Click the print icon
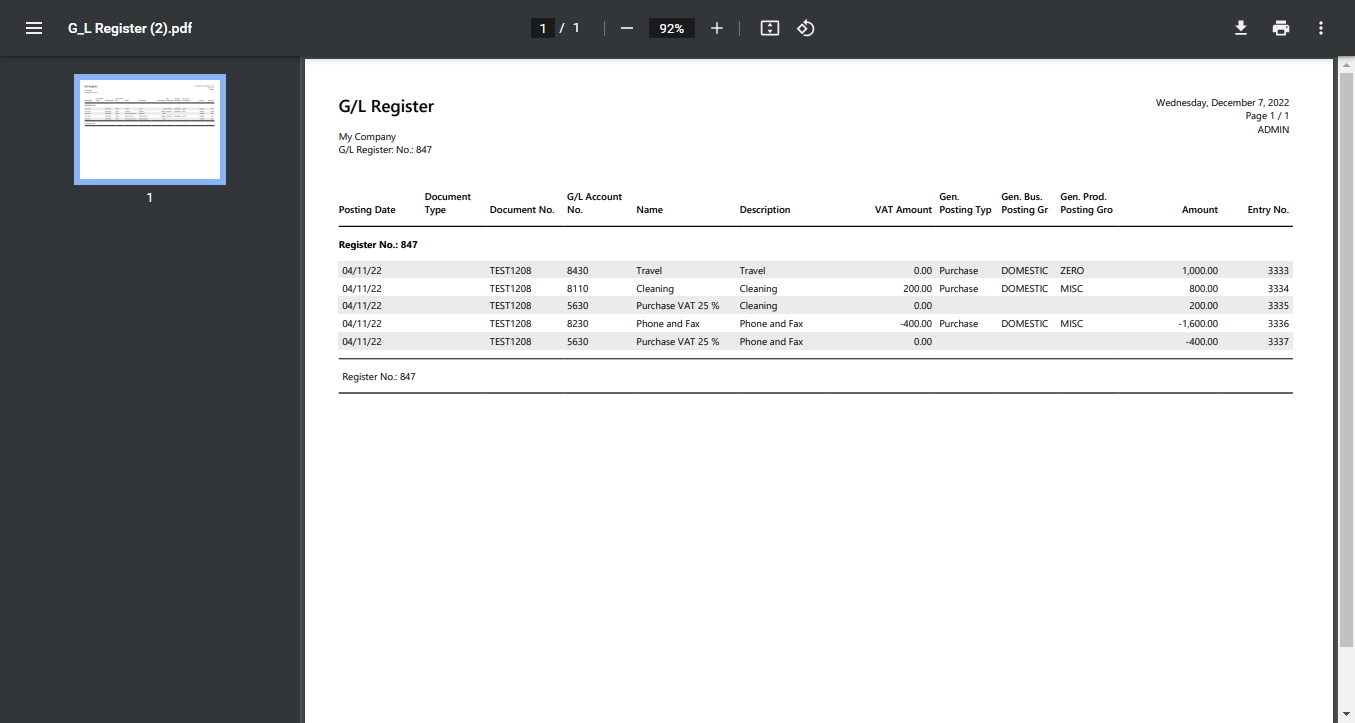 point(1280,28)
